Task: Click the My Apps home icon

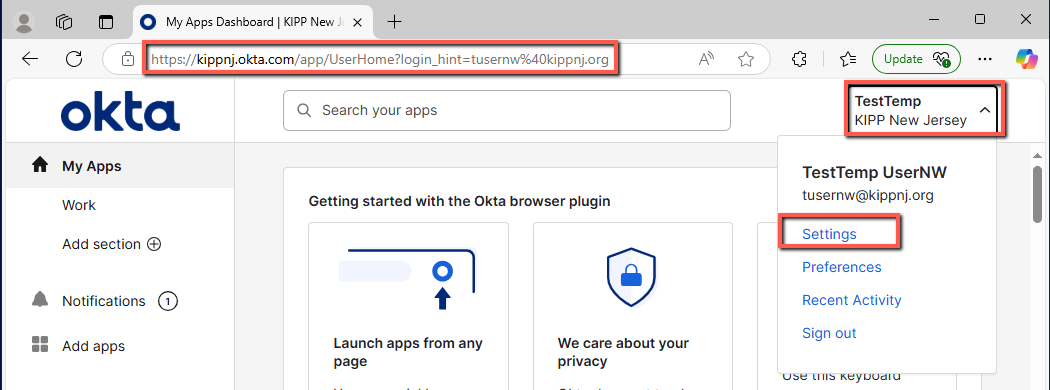Action: (x=40, y=165)
